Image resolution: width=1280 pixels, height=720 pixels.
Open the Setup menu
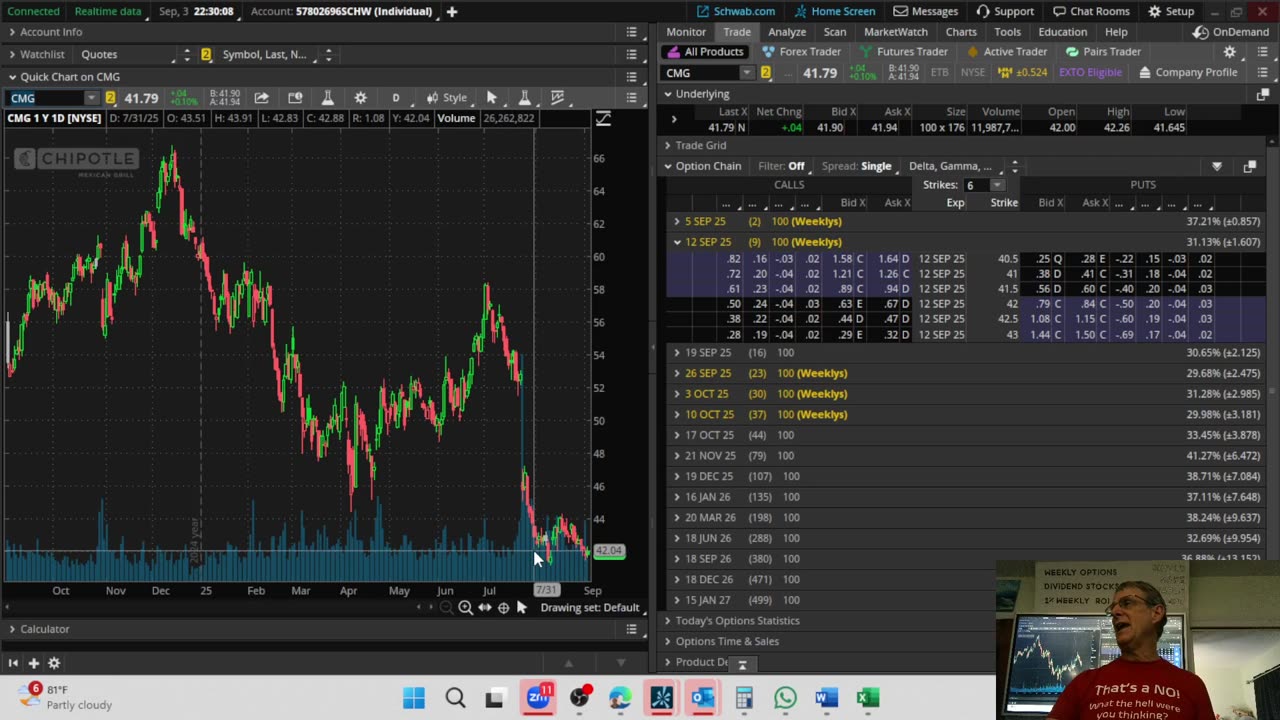click(1171, 12)
